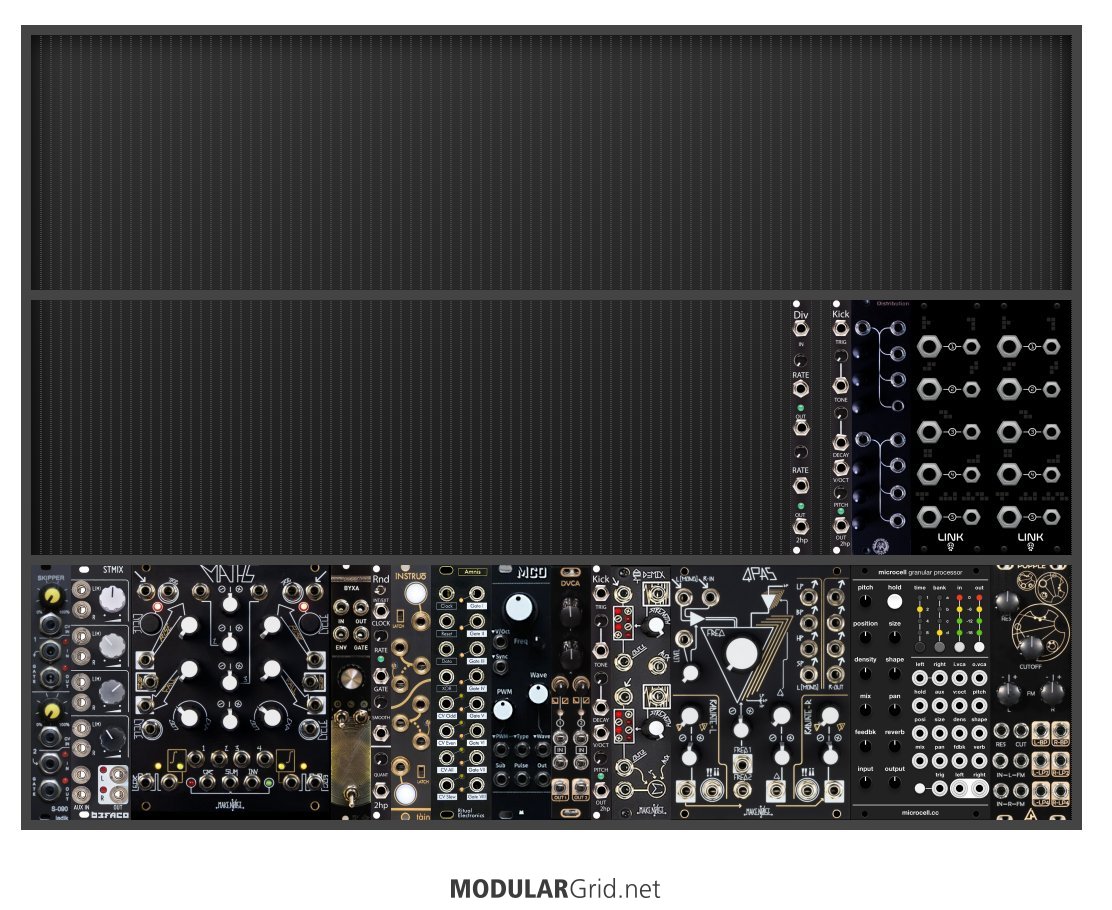This screenshot has width=1112, height=910.
Task: Click the Distribution module's lower-group input jack
Action: point(863,439)
